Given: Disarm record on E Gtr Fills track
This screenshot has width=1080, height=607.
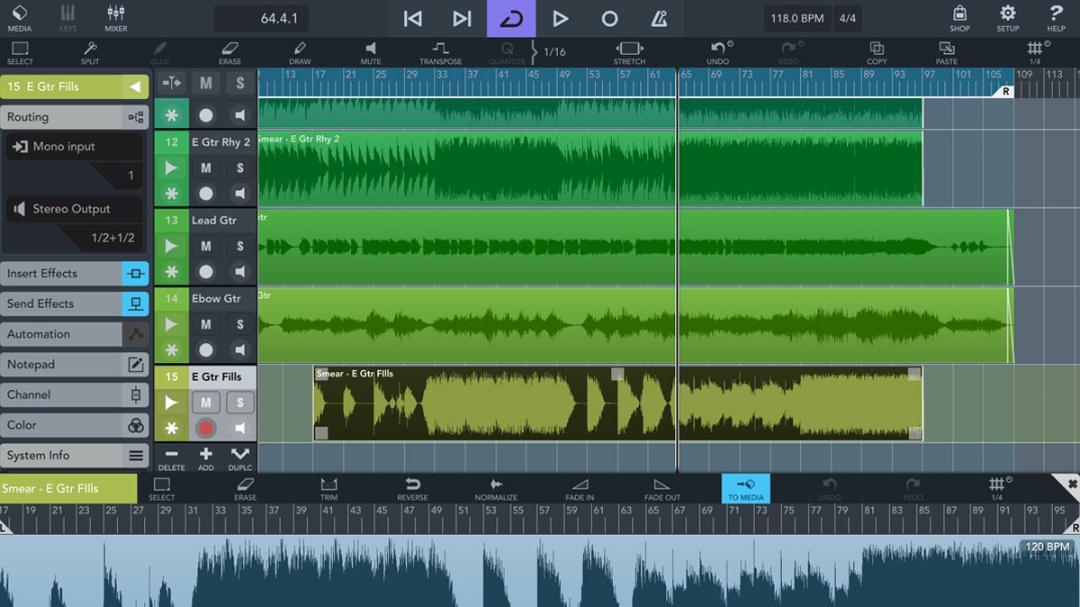Looking at the screenshot, I should [205, 429].
